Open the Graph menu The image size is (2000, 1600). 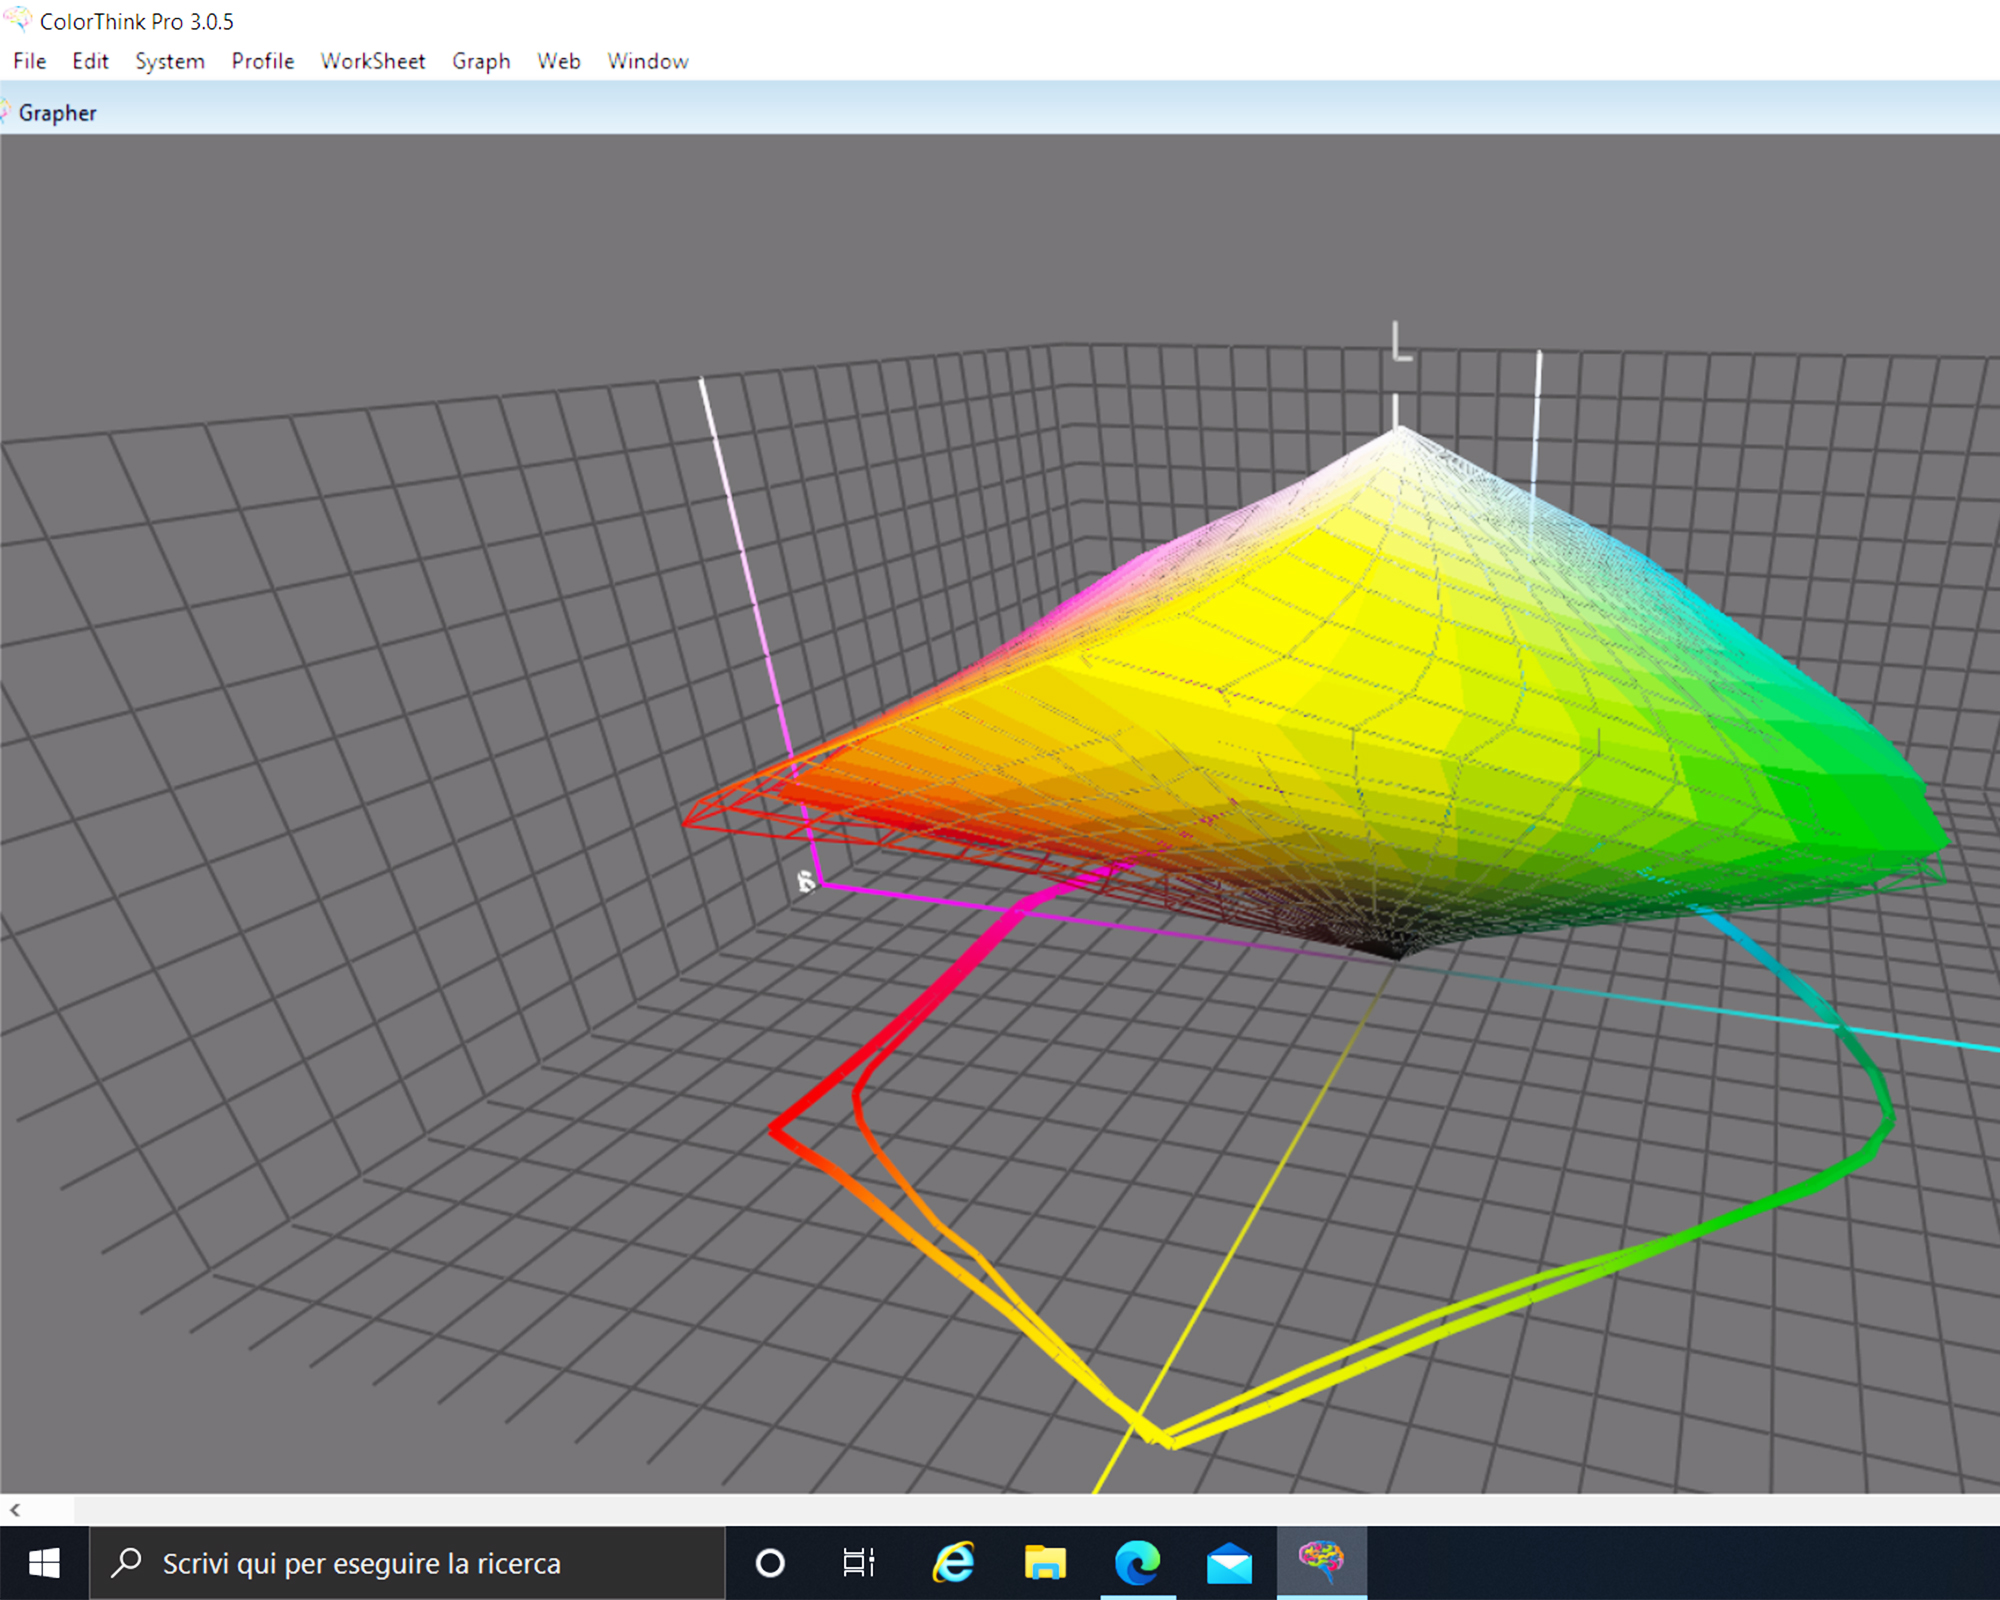point(481,61)
